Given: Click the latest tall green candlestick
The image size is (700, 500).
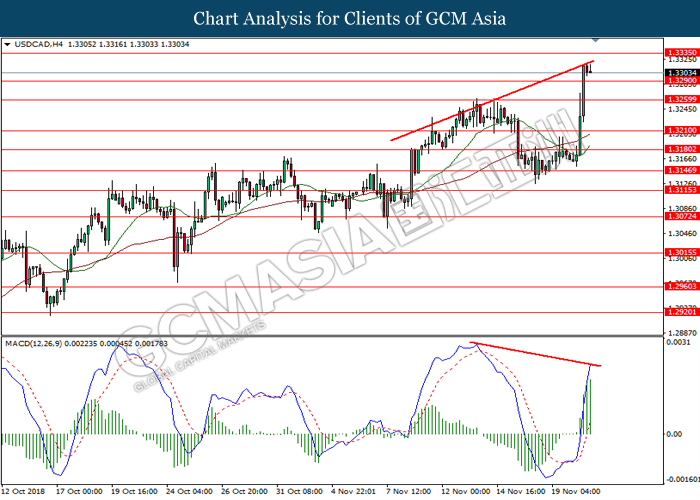Looking at the screenshot, I should pos(584,92).
